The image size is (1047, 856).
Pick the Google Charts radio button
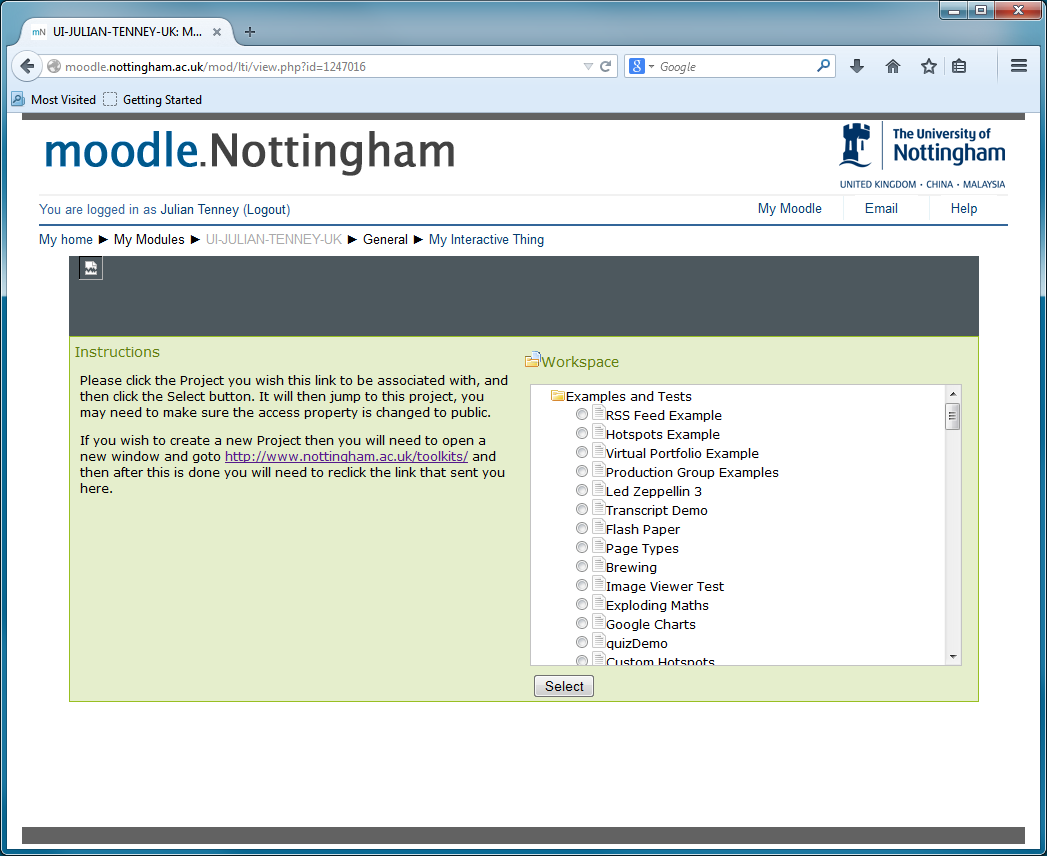582,623
